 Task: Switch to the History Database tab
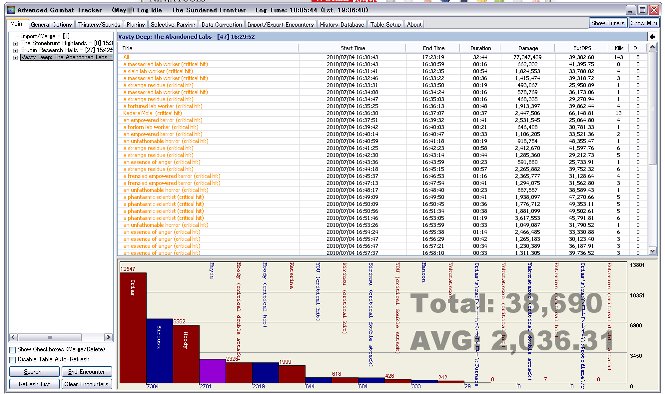pos(342,25)
